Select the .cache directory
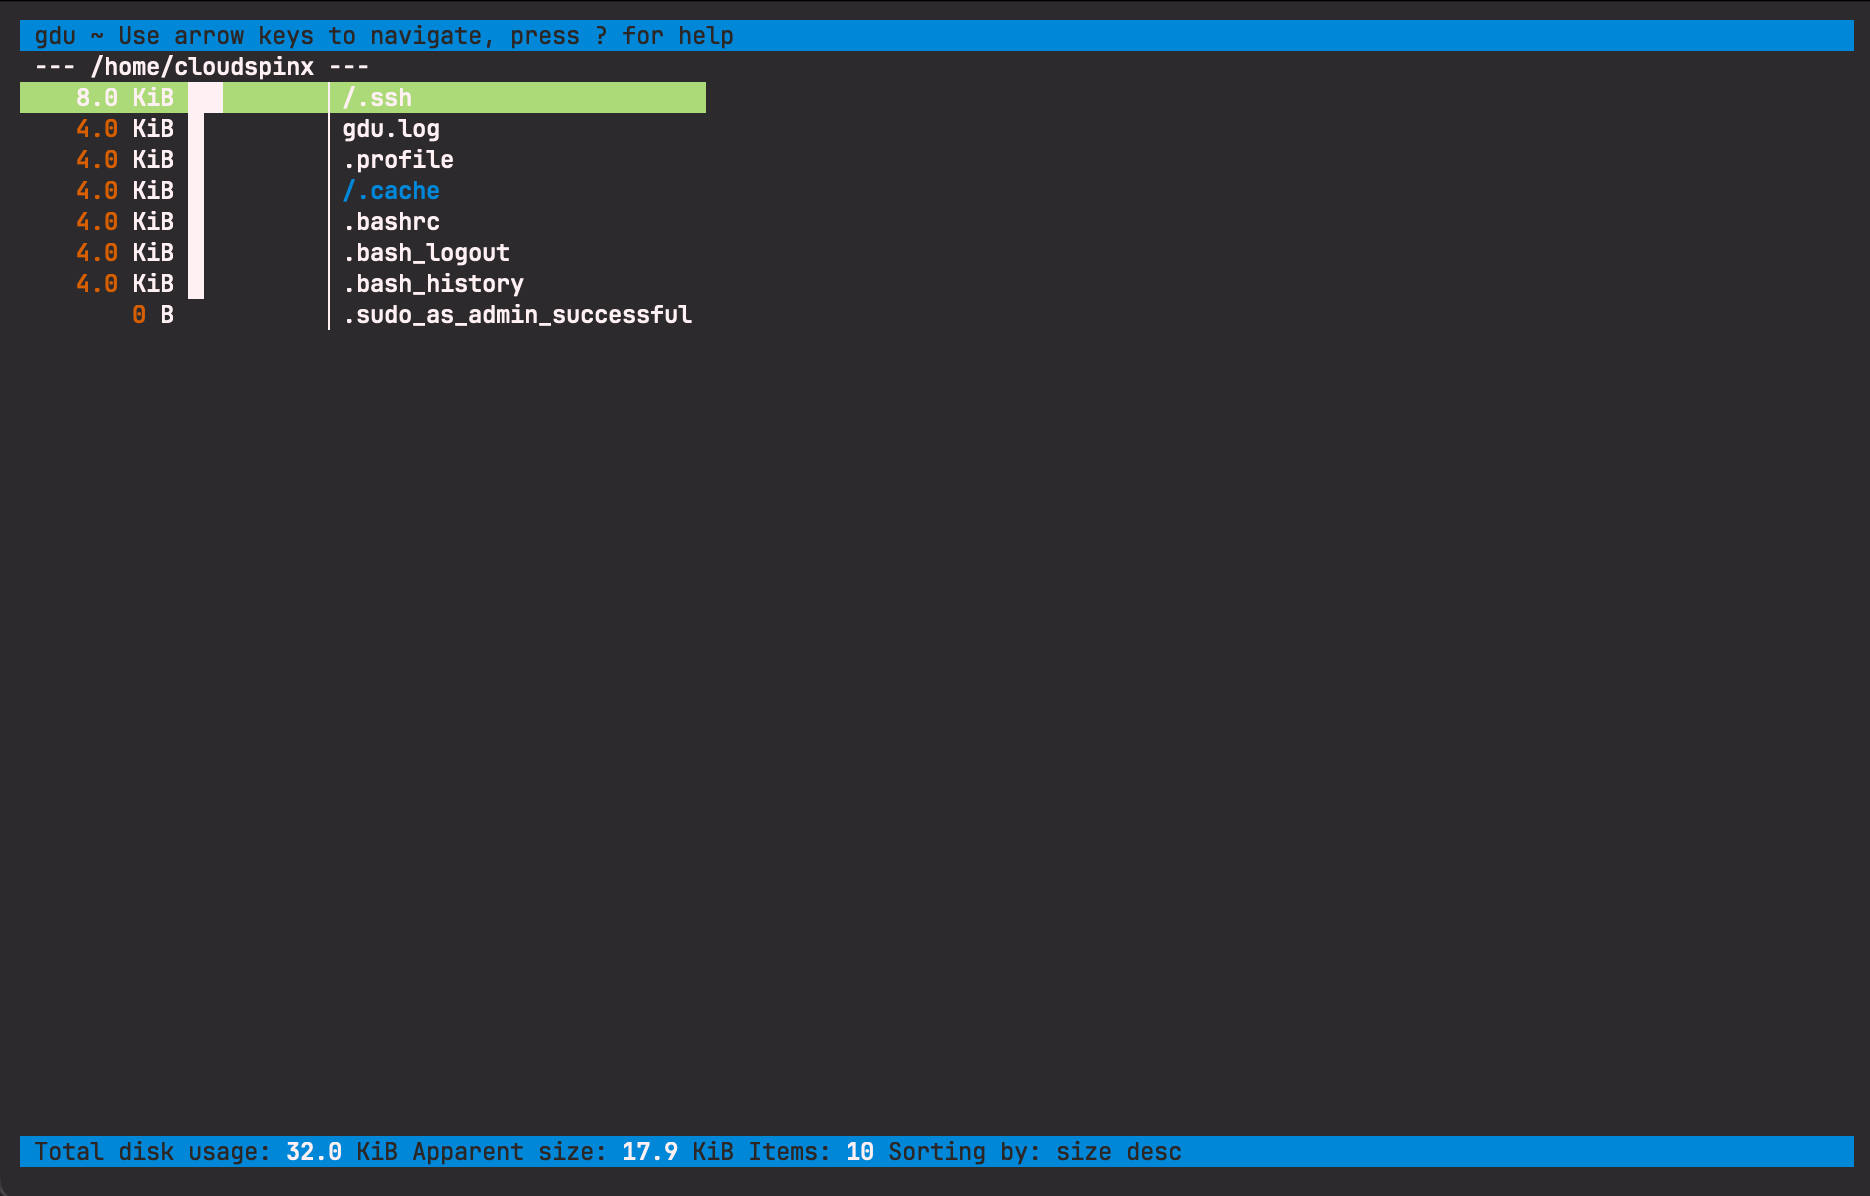Screen dimensions: 1870x1196 click(390, 190)
